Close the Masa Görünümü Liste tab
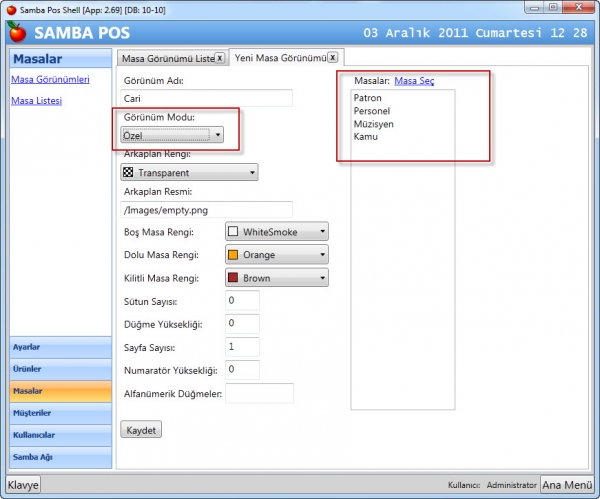 coord(220,58)
